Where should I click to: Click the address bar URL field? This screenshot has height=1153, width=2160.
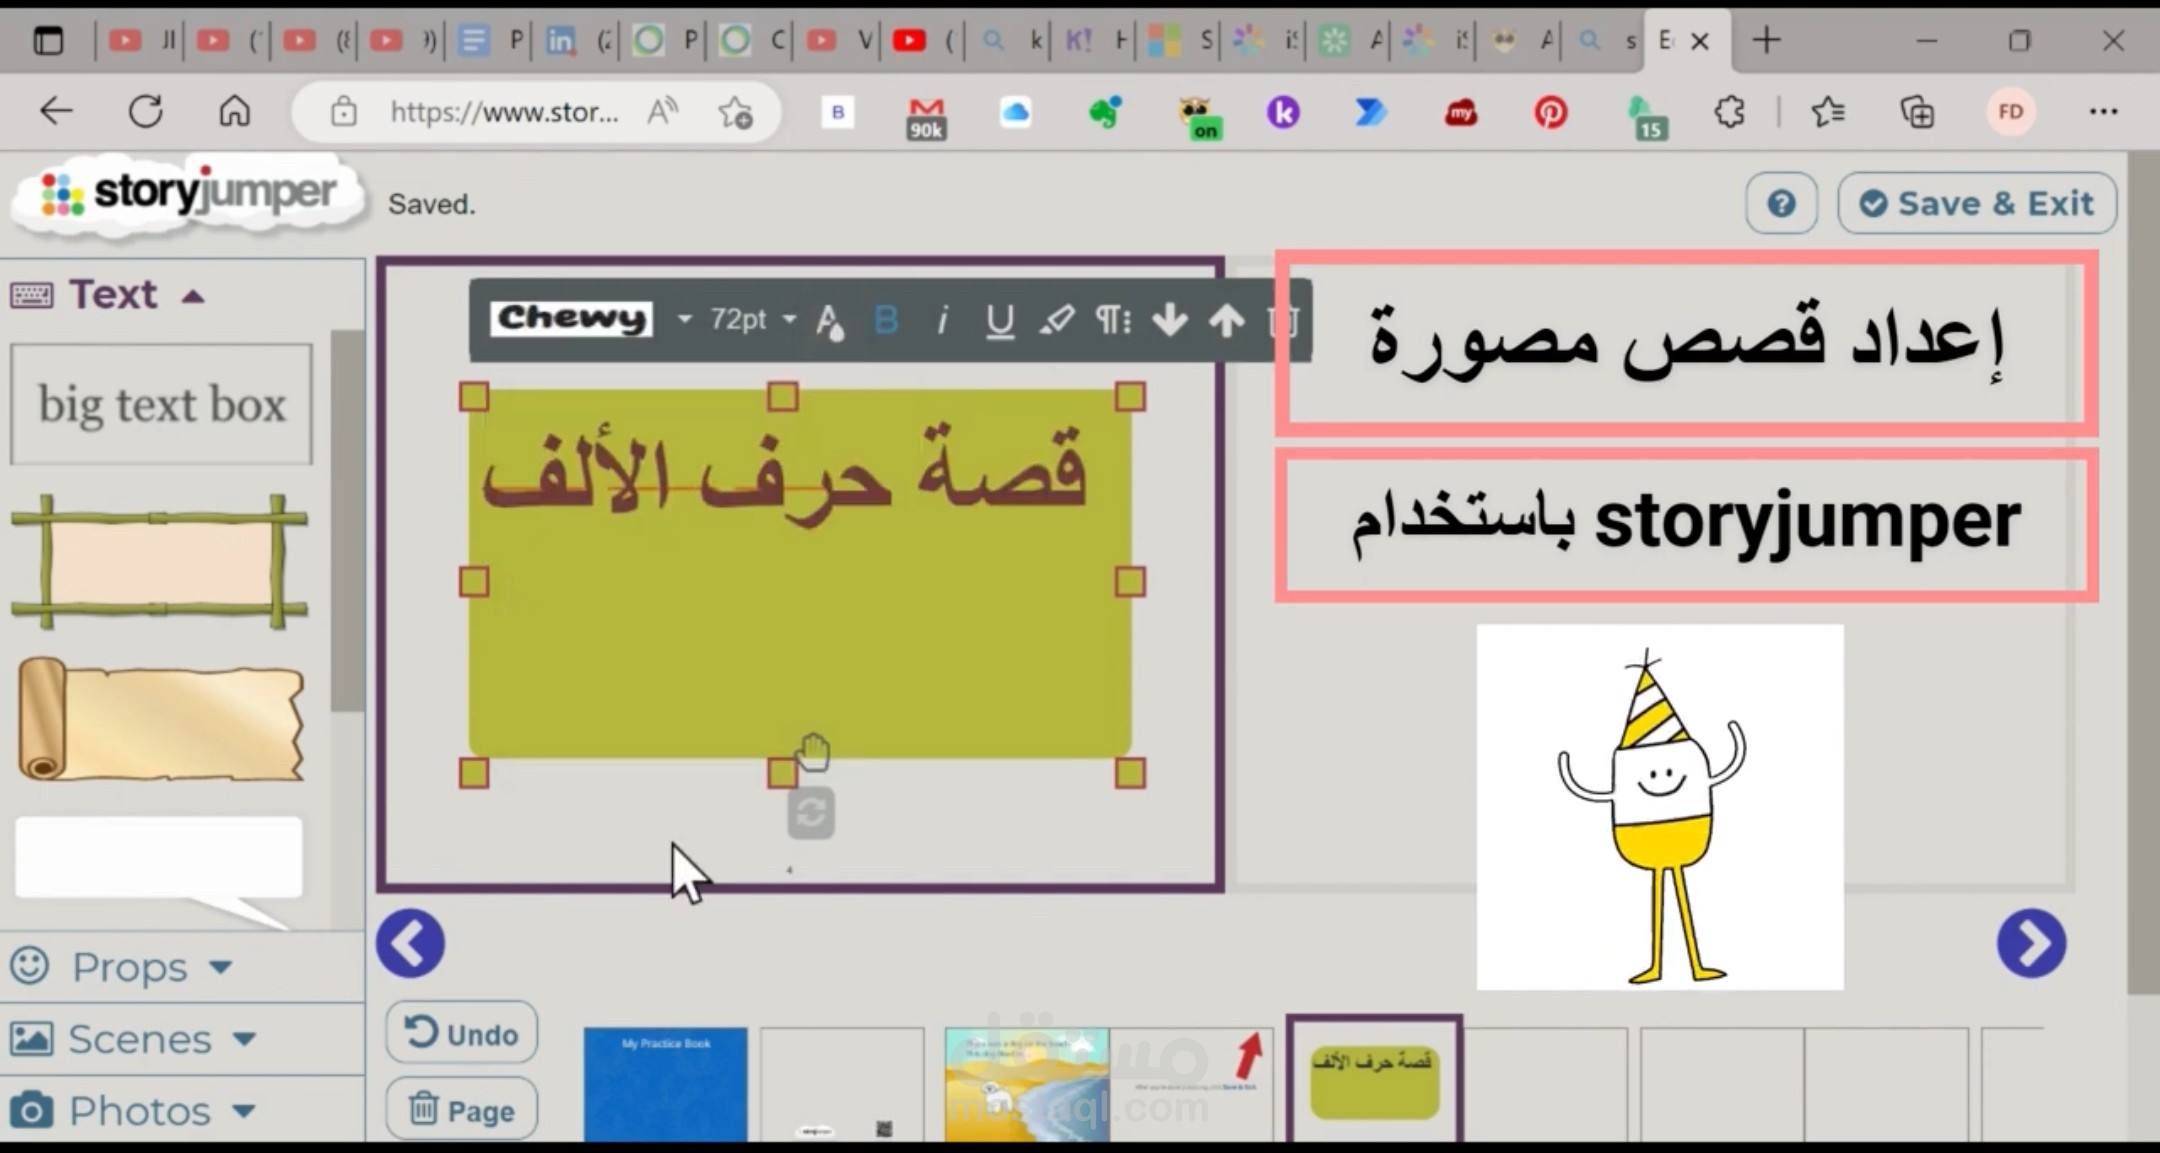(x=504, y=112)
